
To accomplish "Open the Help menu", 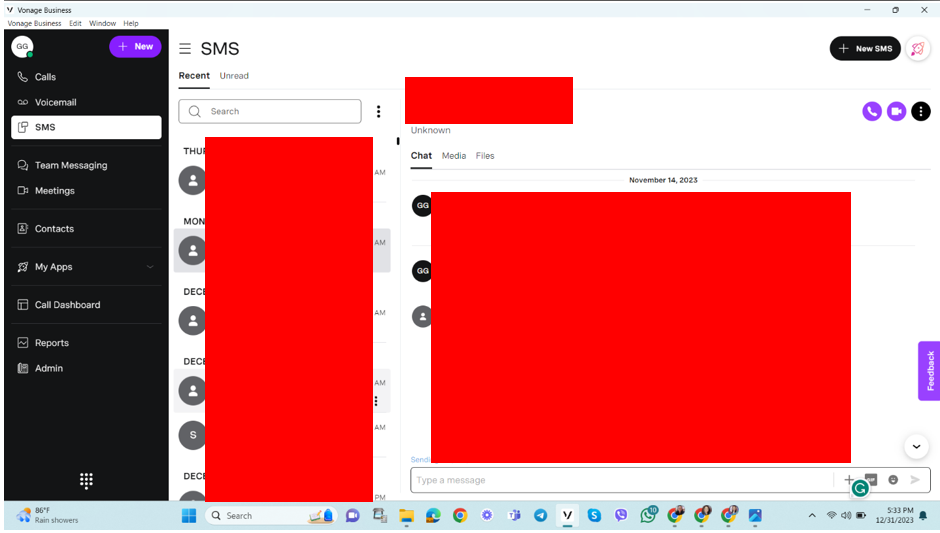I will [131, 23].
